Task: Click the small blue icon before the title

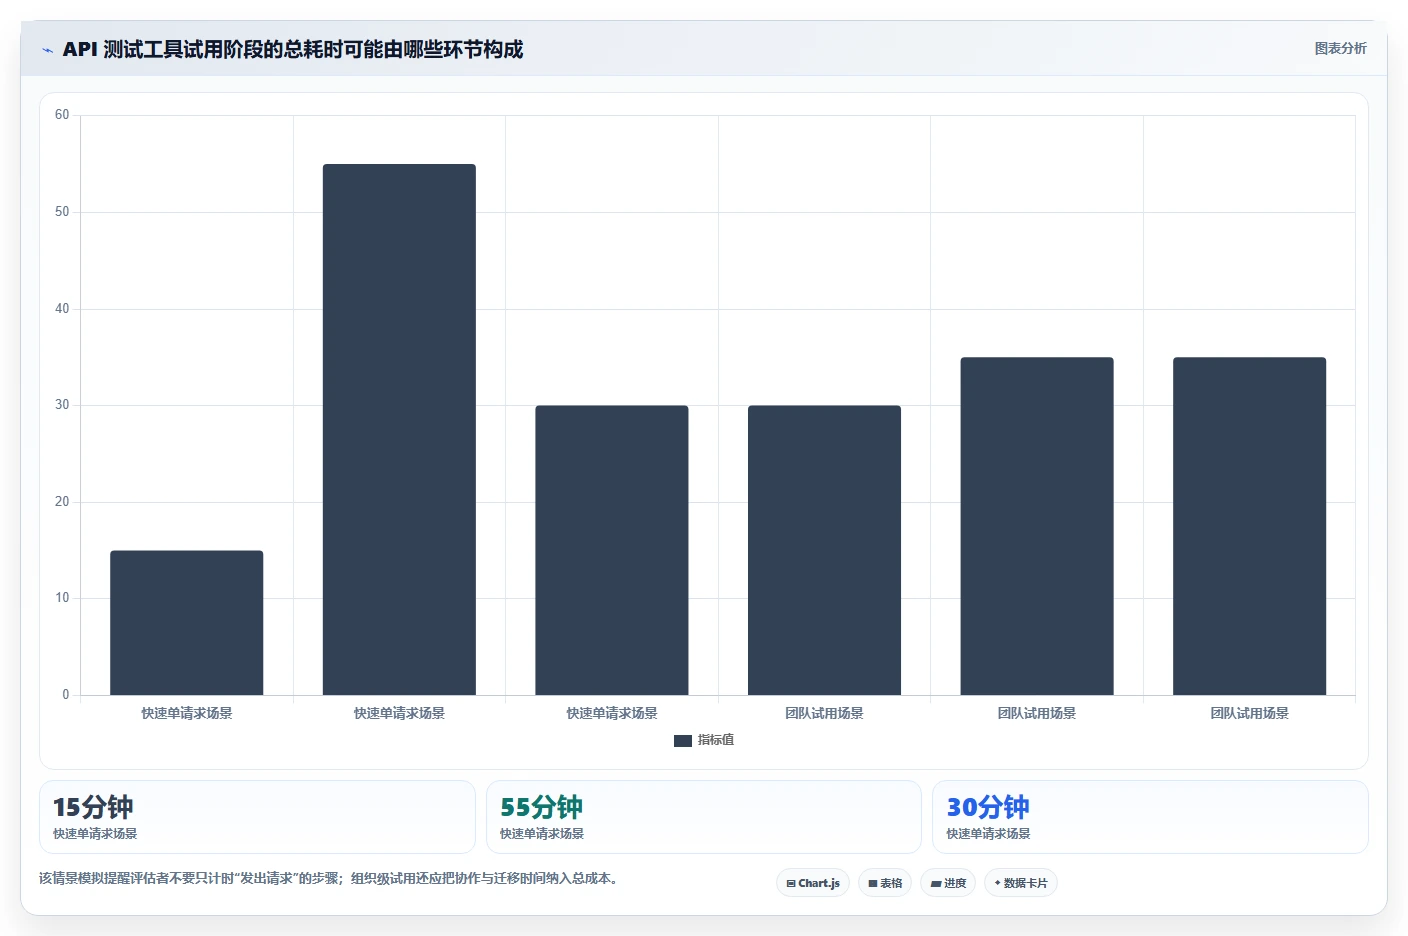Action: 47,50
